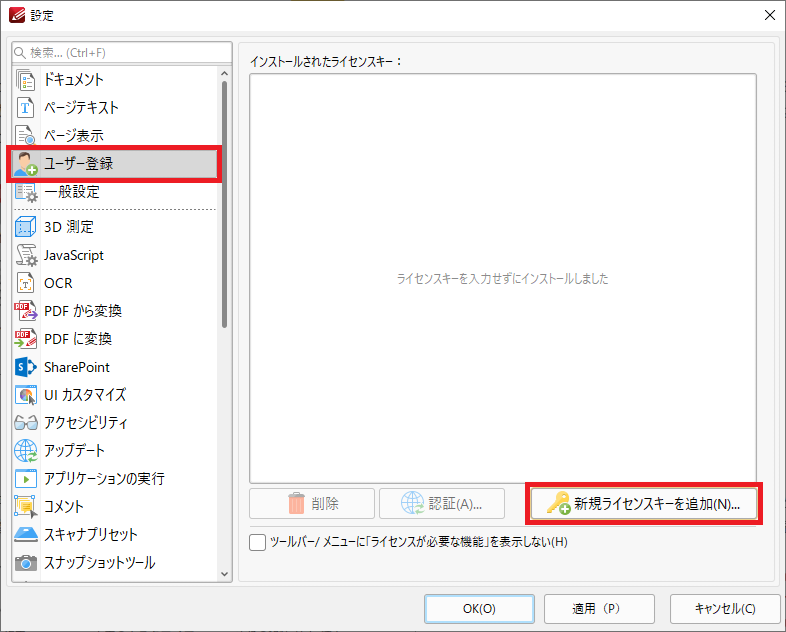Click the アクセシビリティ glasses icon
The width and height of the screenshot is (786, 632).
[26, 423]
